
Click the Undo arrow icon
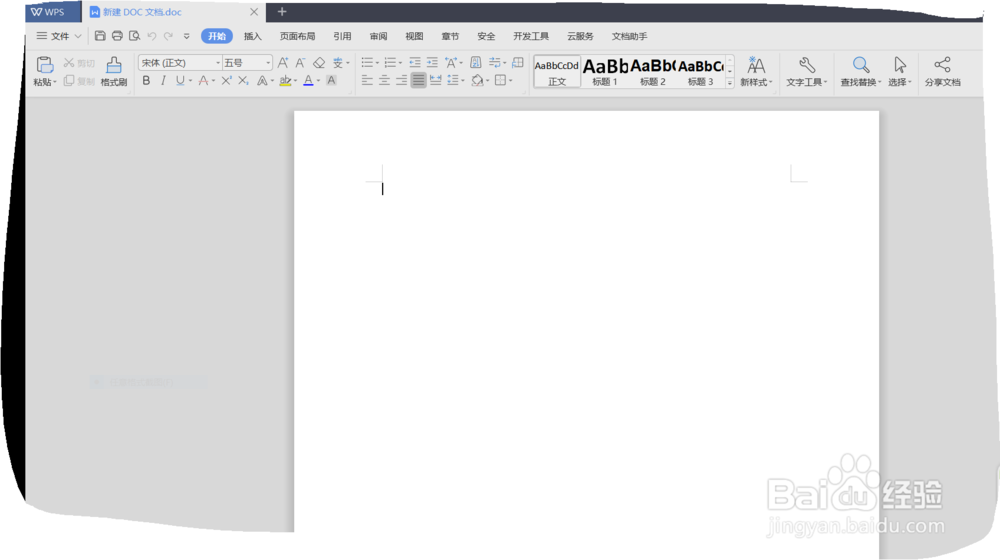click(x=152, y=36)
